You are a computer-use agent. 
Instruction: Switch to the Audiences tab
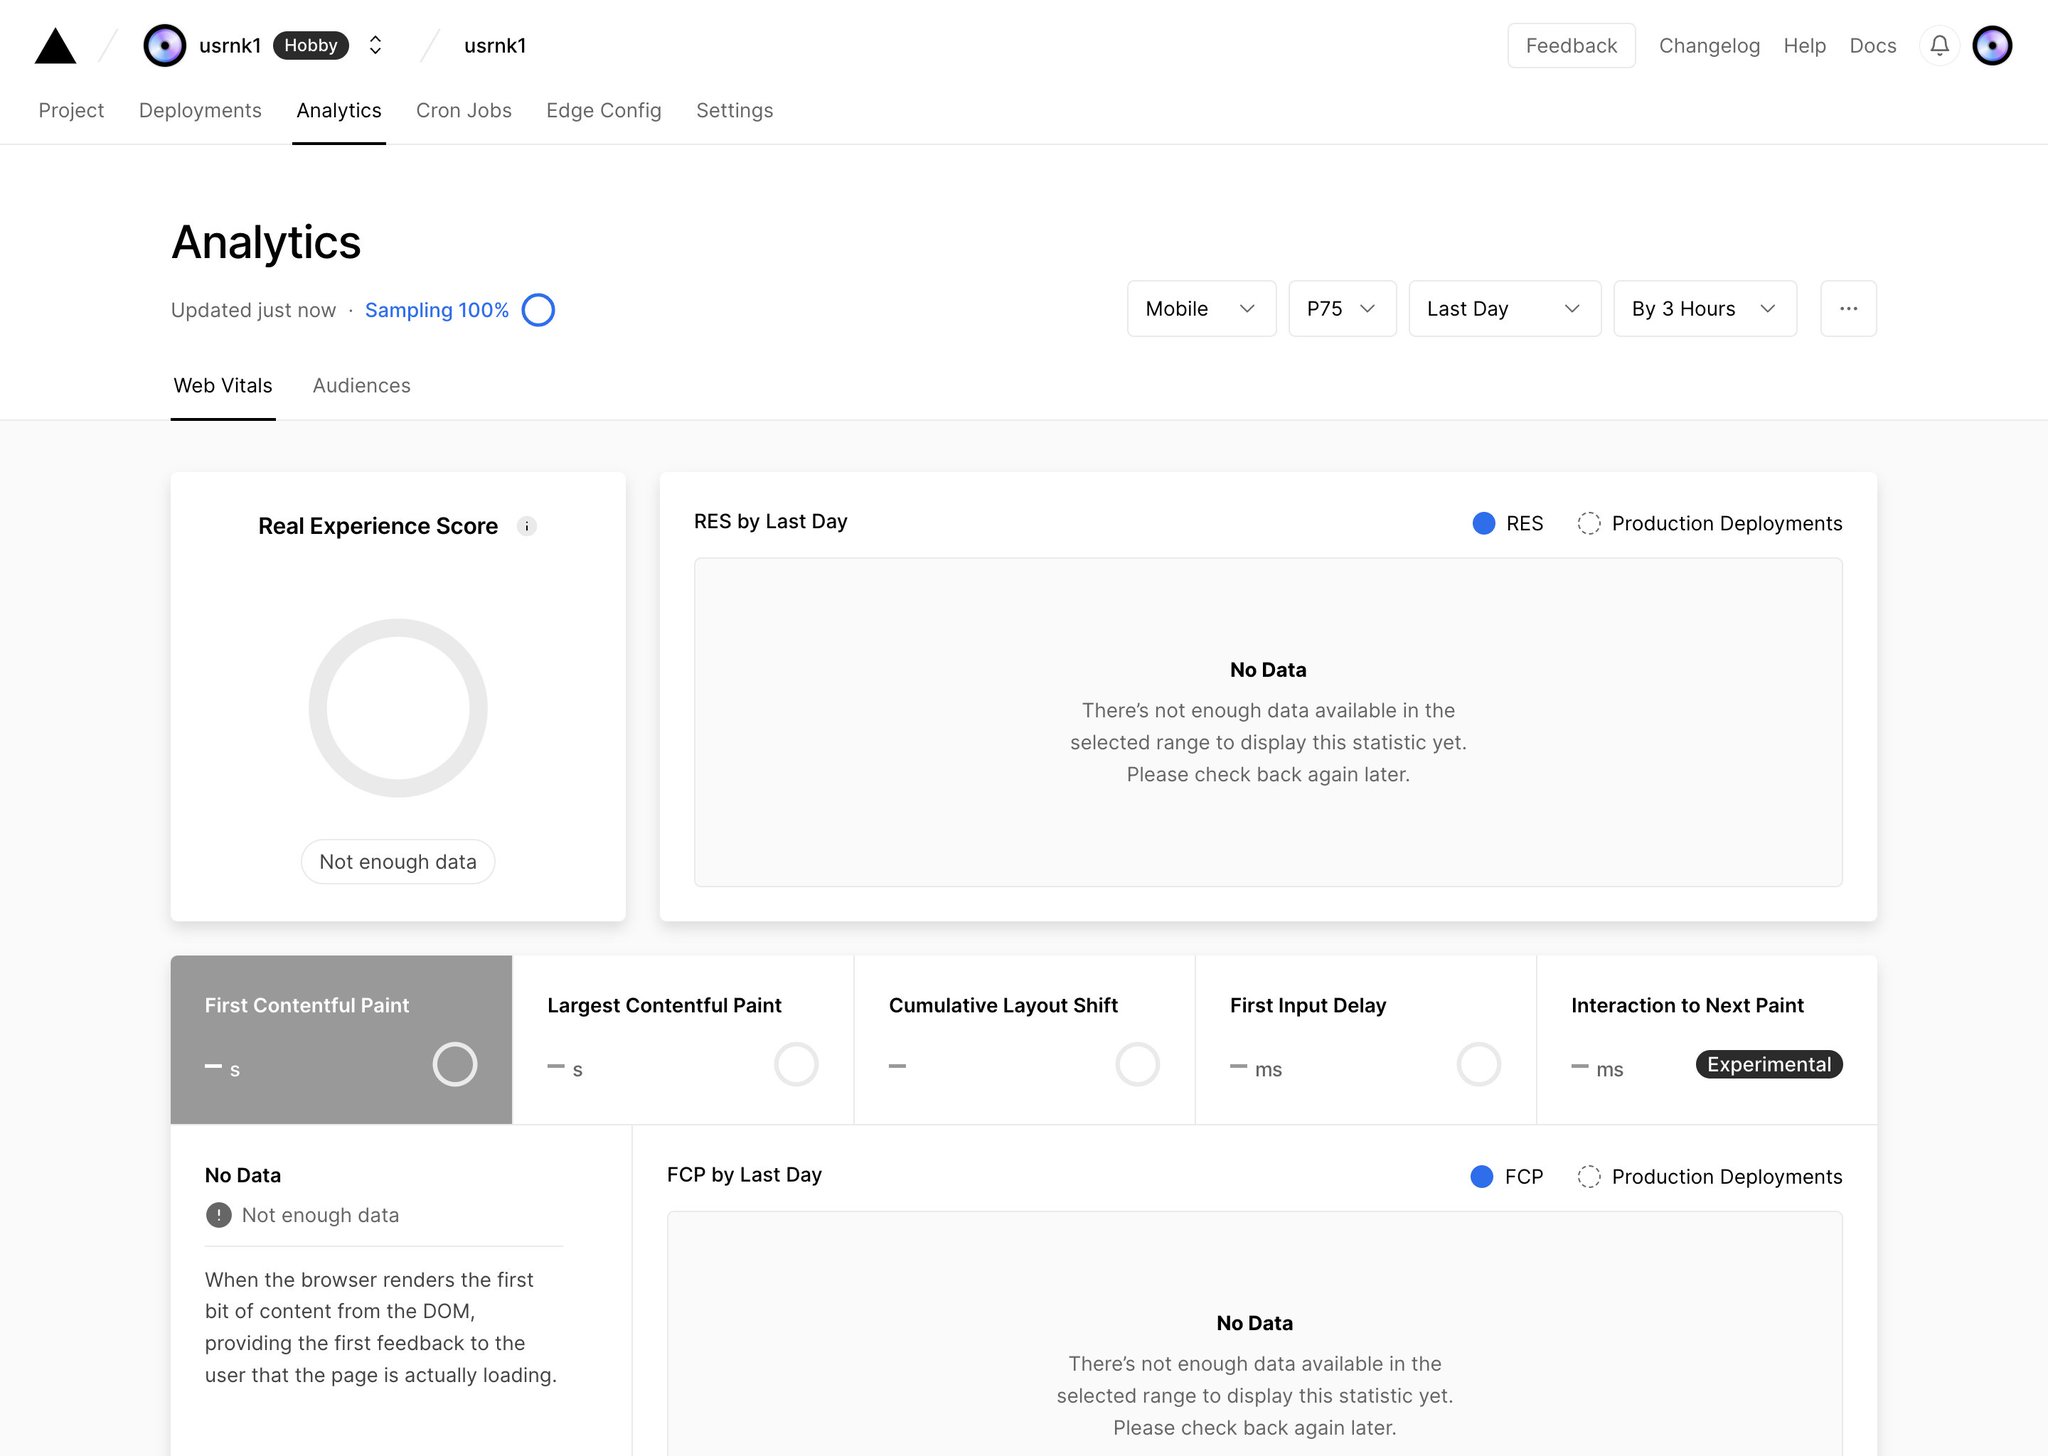pyautogui.click(x=361, y=386)
